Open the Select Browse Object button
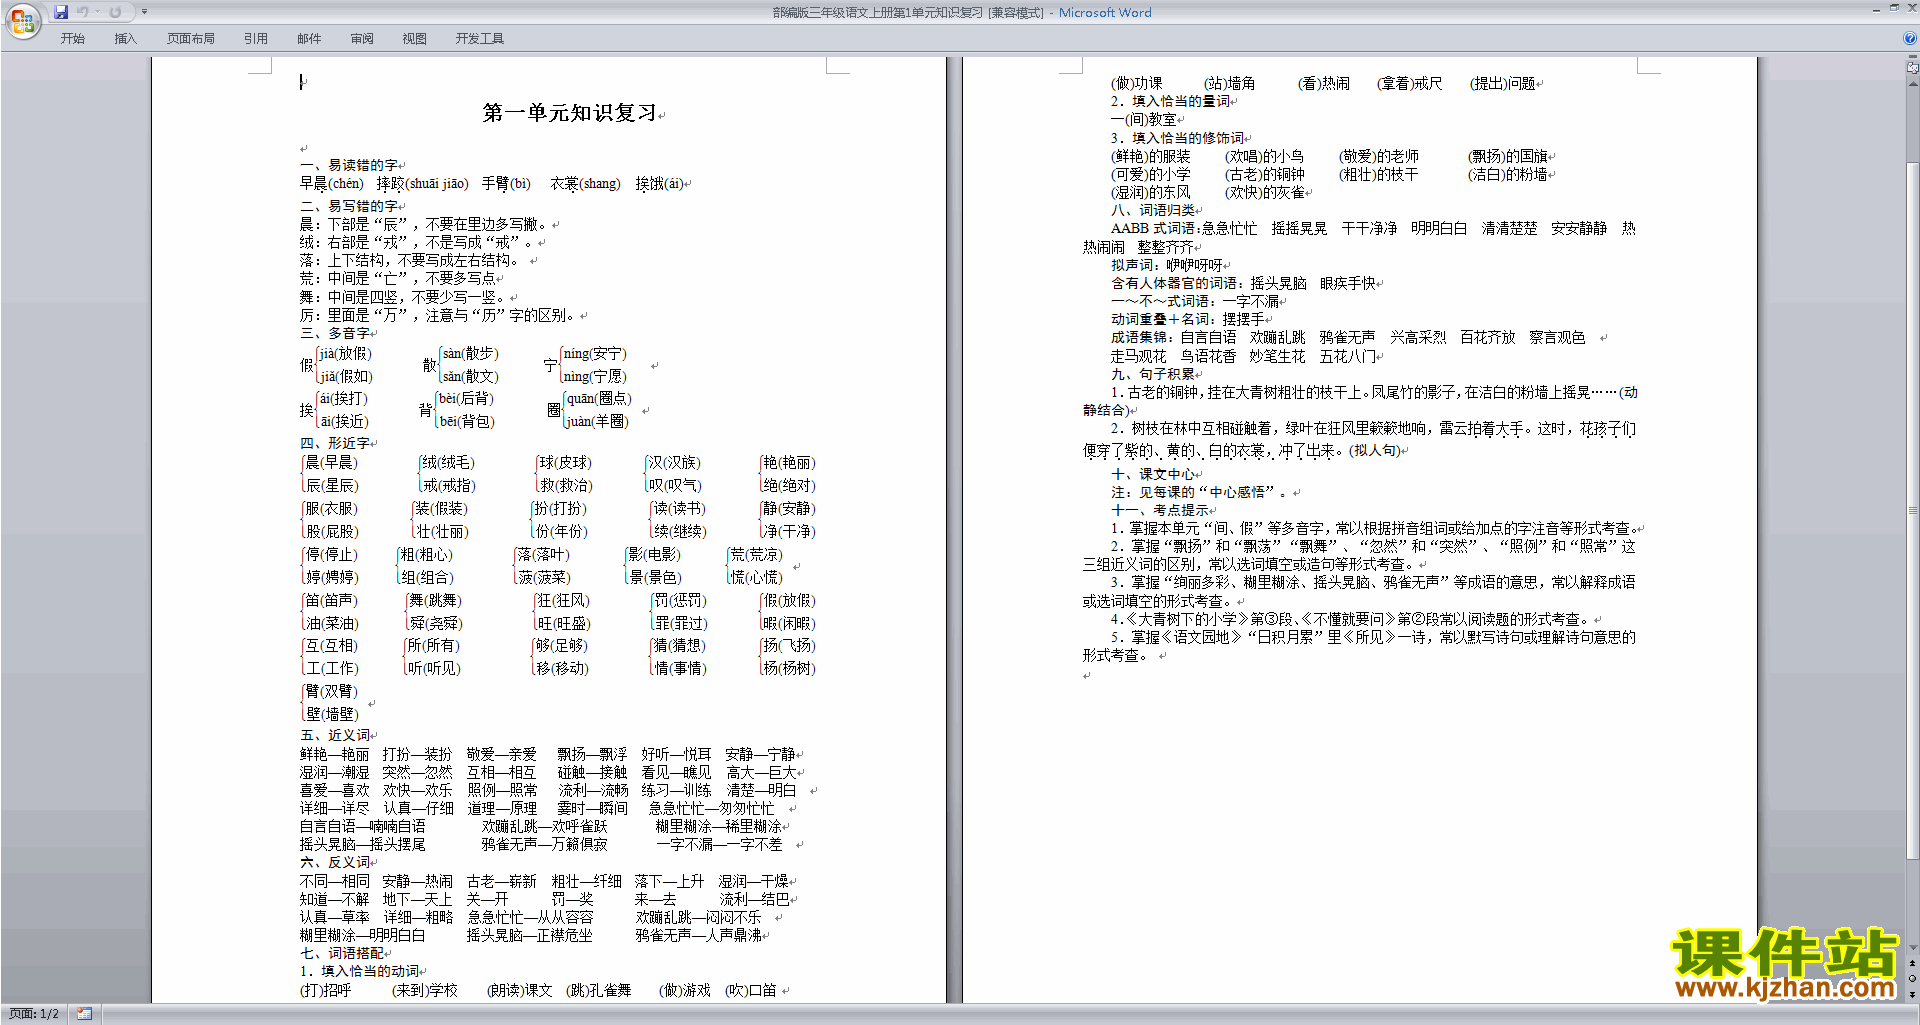The width and height of the screenshot is (1920, 1025). pyautogui.click(x=1913, y=978)
